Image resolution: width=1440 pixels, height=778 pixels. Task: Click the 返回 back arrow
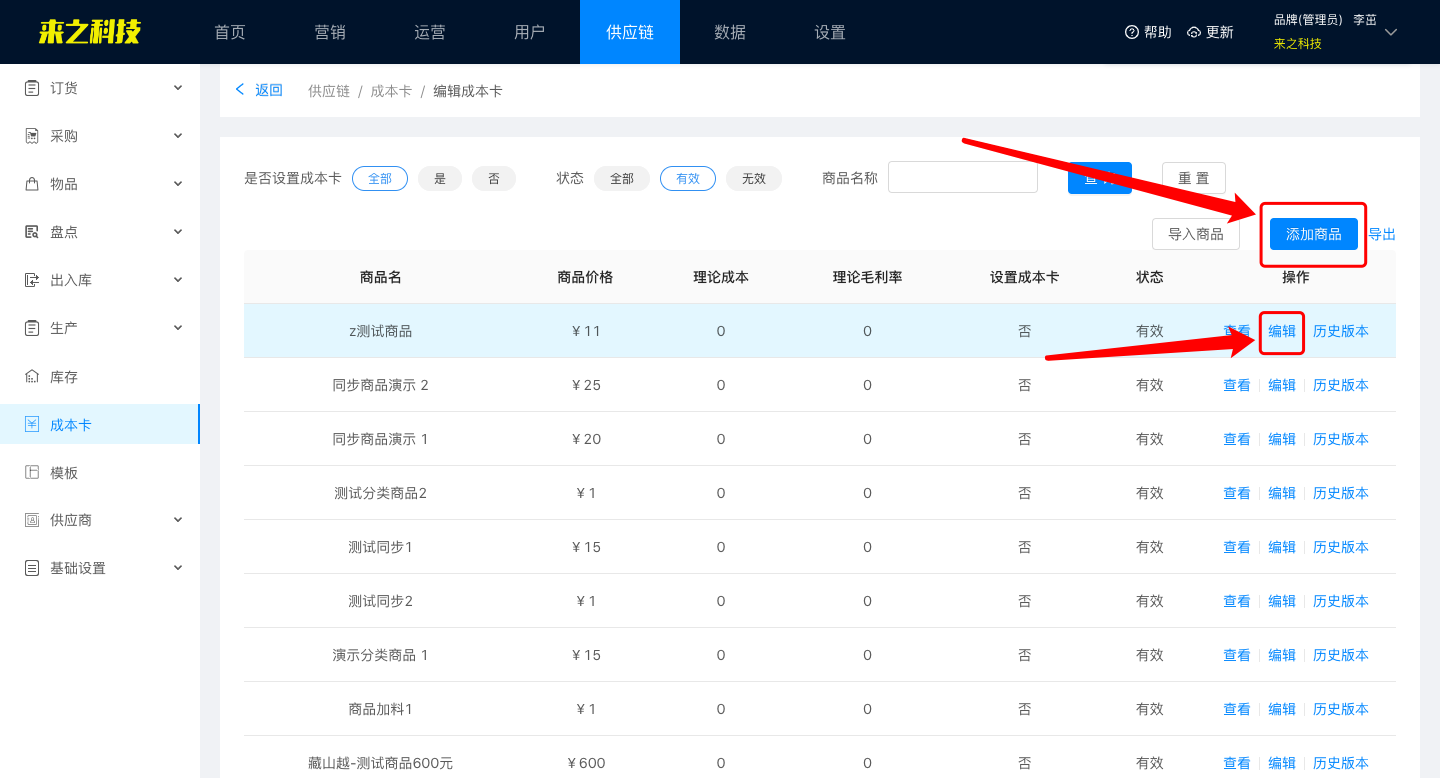click(x=240, y=90)
